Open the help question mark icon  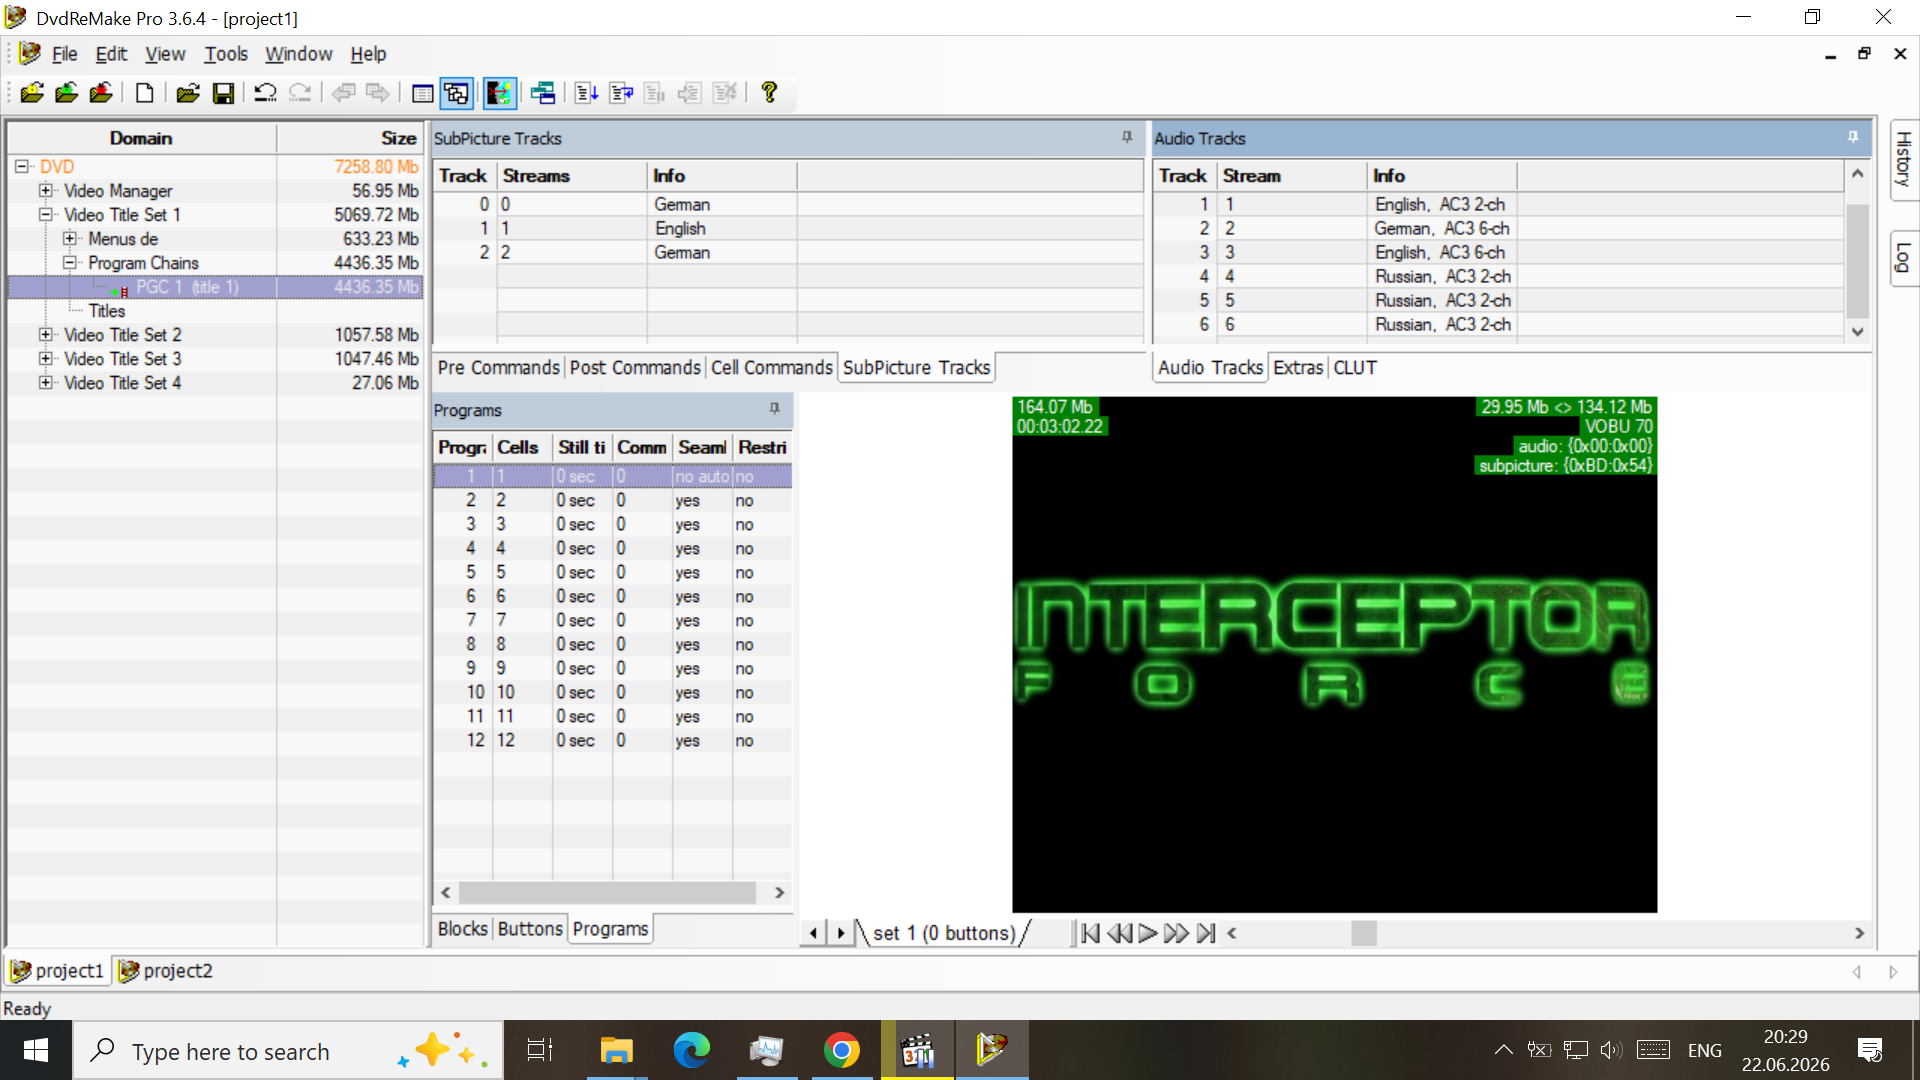pyautogui.click(x=769, y=93)
